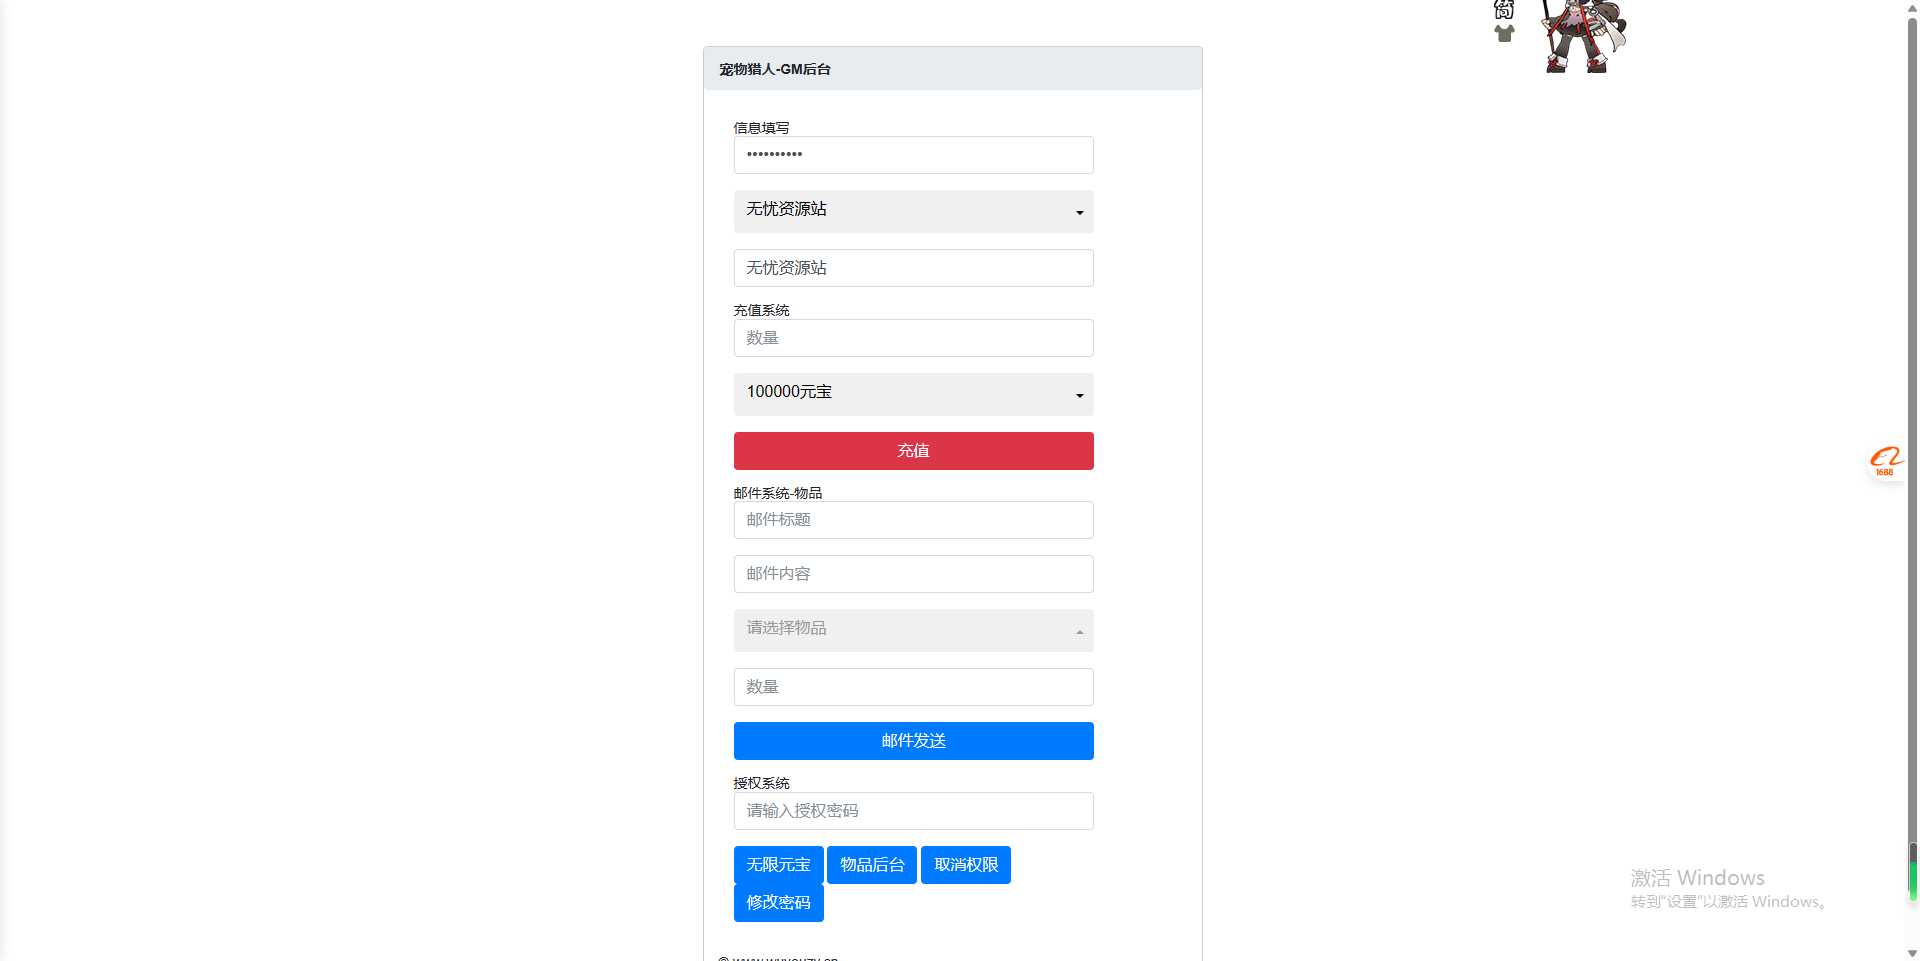1920x961 pixels.
Task: Open the 无忧资源站 server dropdown
Action: (913, 211)
